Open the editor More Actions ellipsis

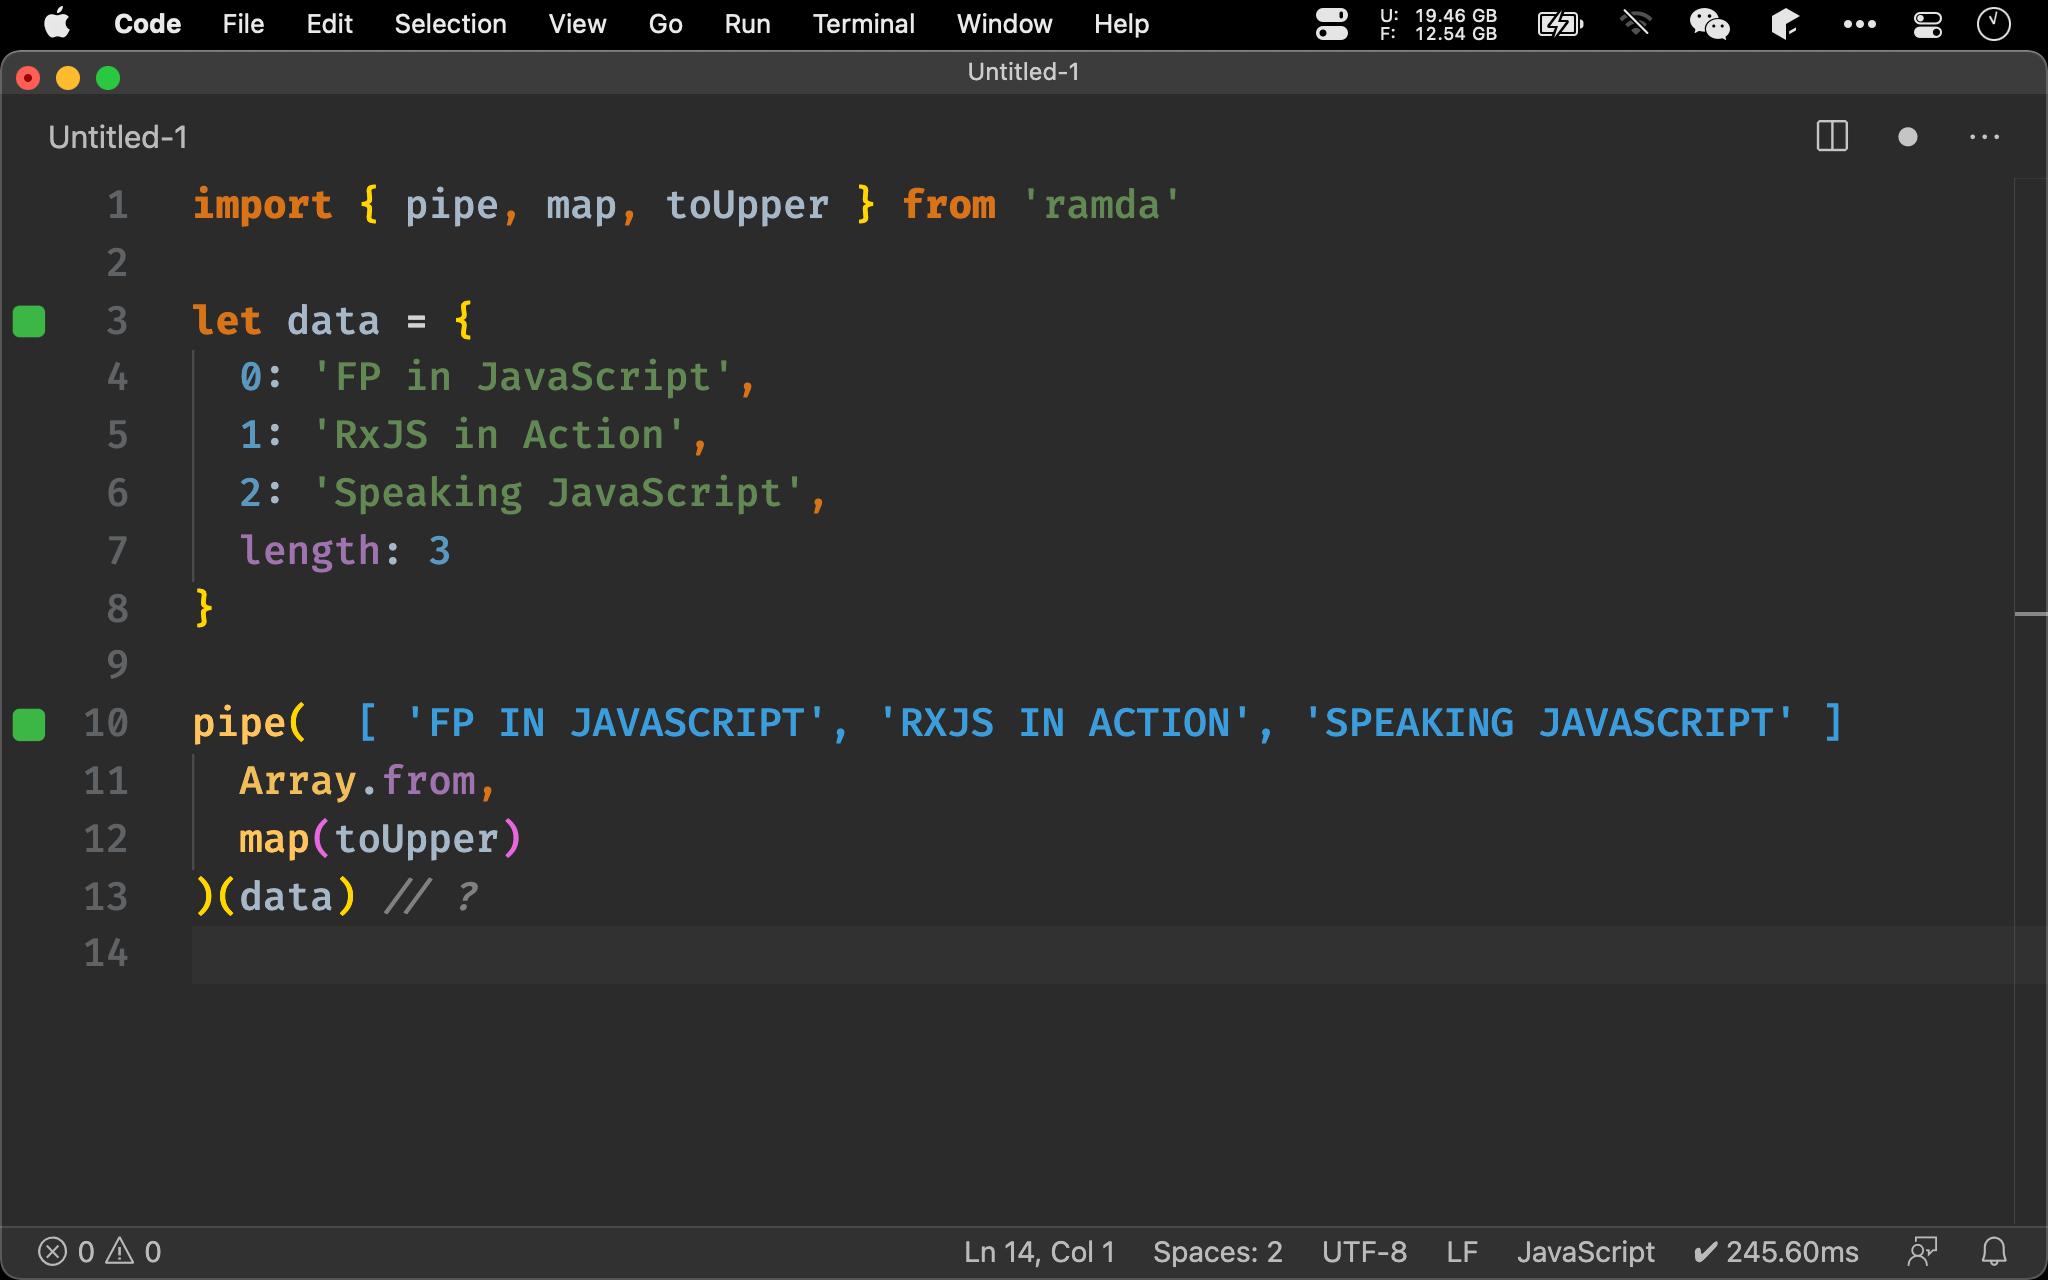pos(1984,136)
